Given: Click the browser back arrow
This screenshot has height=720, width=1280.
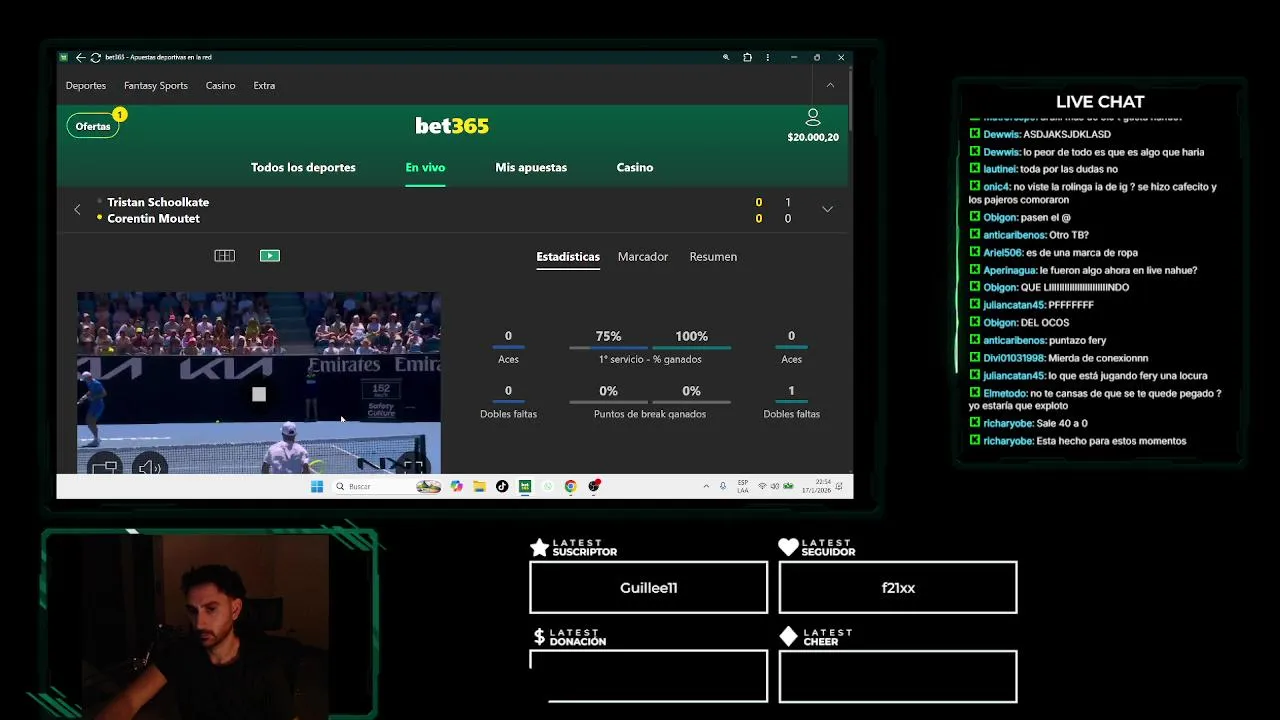Looking at the screenshot, I should coord(80,57).
